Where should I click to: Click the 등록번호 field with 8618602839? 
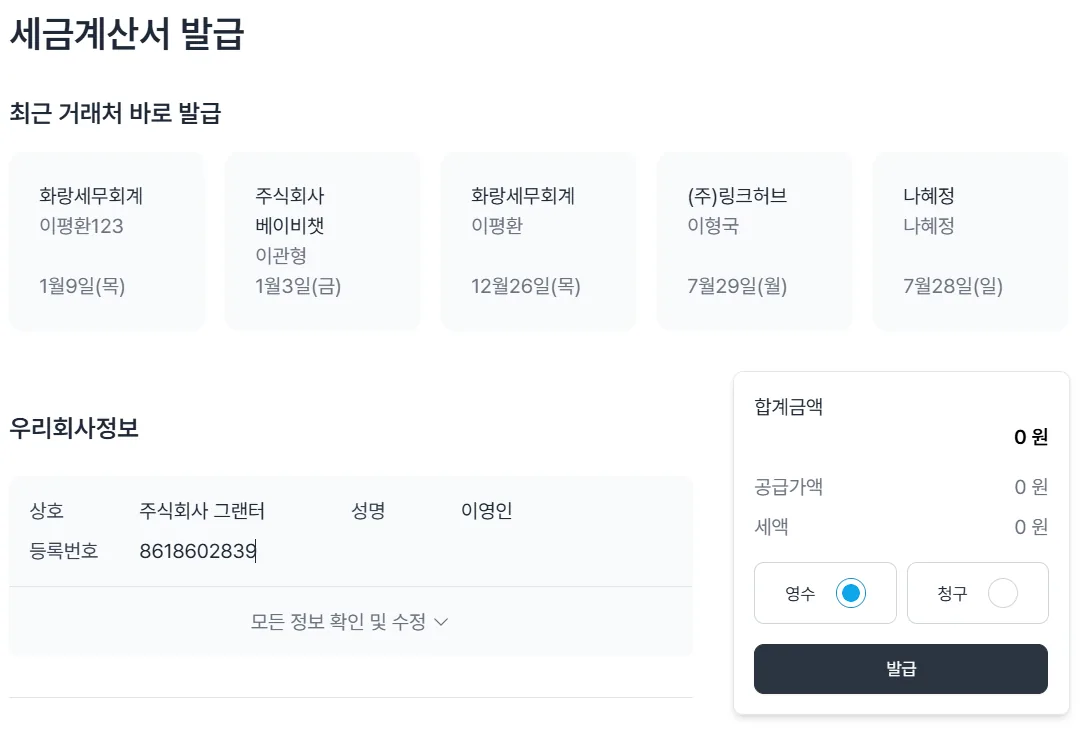pos(198,551)
